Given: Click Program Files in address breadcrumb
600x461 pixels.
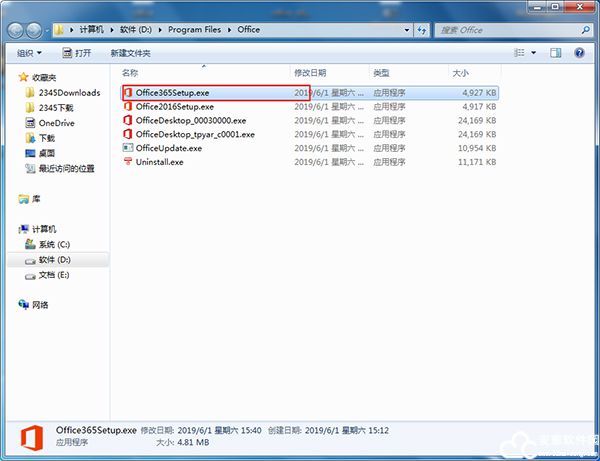Looking at the screenshot, I should (x=195, y=30).
